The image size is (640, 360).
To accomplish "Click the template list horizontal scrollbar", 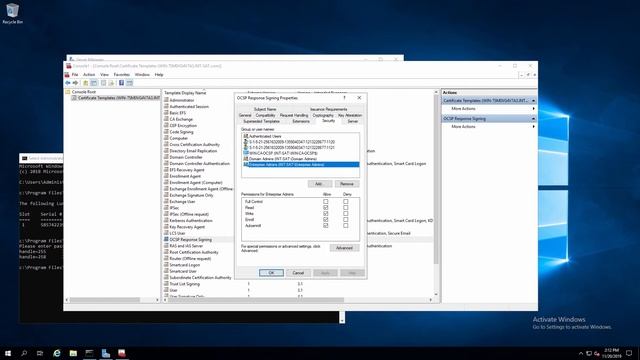I will coord(257,300).
